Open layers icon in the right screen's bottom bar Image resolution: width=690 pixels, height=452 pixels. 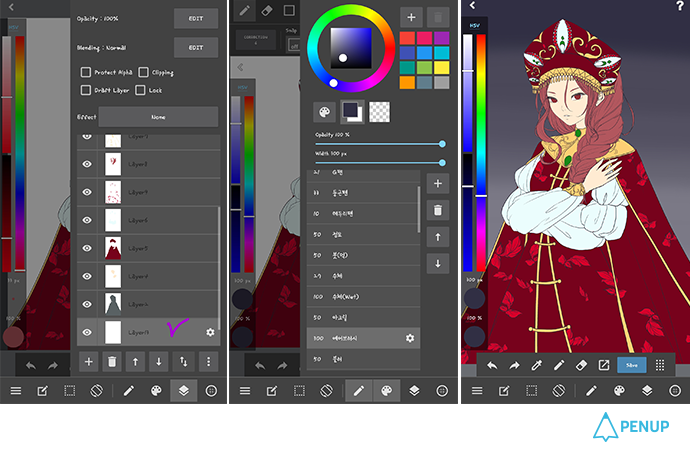[647, 391]
